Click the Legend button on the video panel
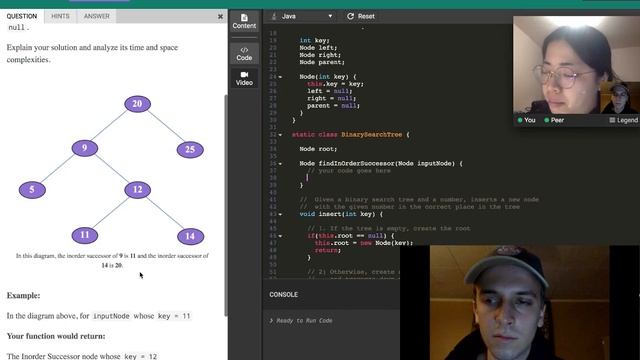Screen dimensions: 640x360 tap(623, 120)
